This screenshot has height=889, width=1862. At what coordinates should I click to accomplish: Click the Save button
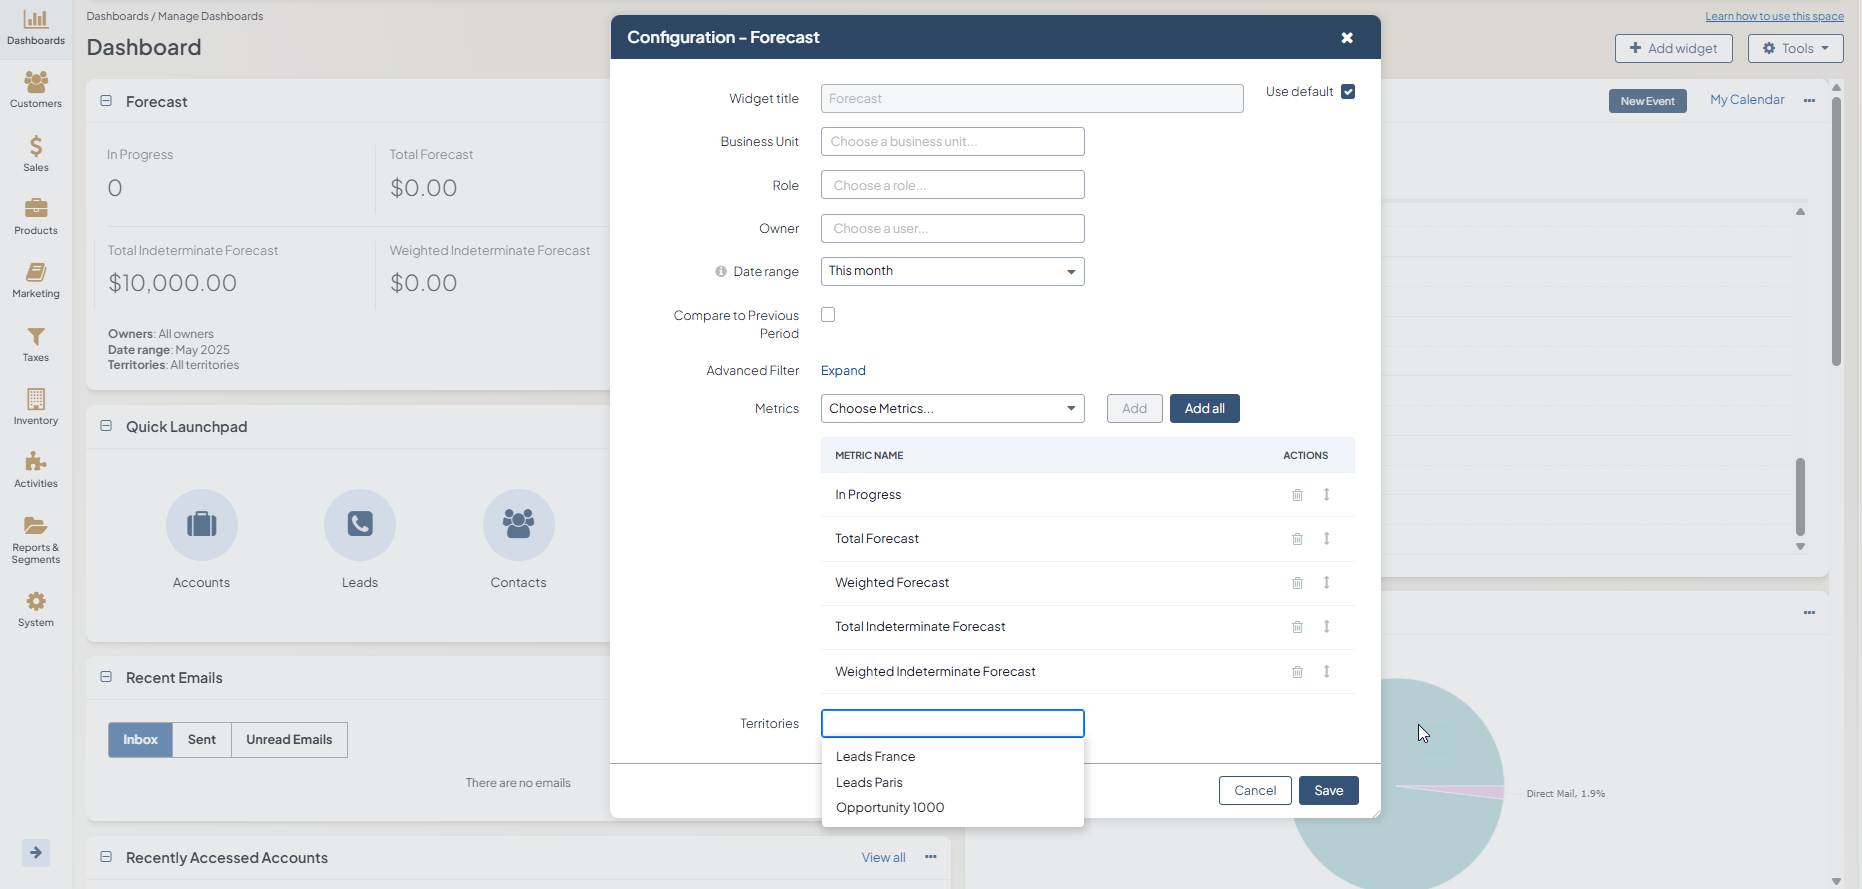click(1328, 791)
